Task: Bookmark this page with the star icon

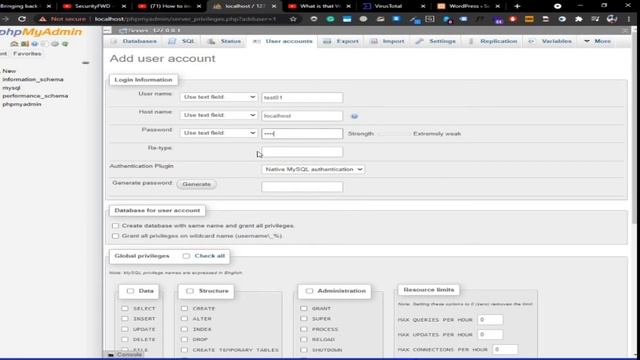Action: coord(293,19)
